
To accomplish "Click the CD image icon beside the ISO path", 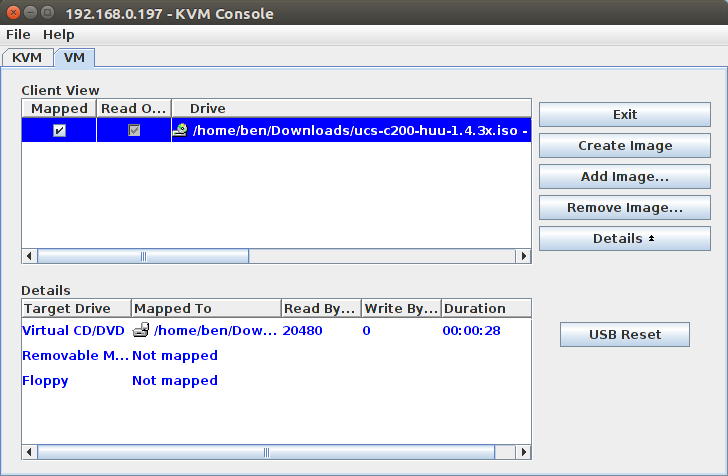I will (180, 130).
